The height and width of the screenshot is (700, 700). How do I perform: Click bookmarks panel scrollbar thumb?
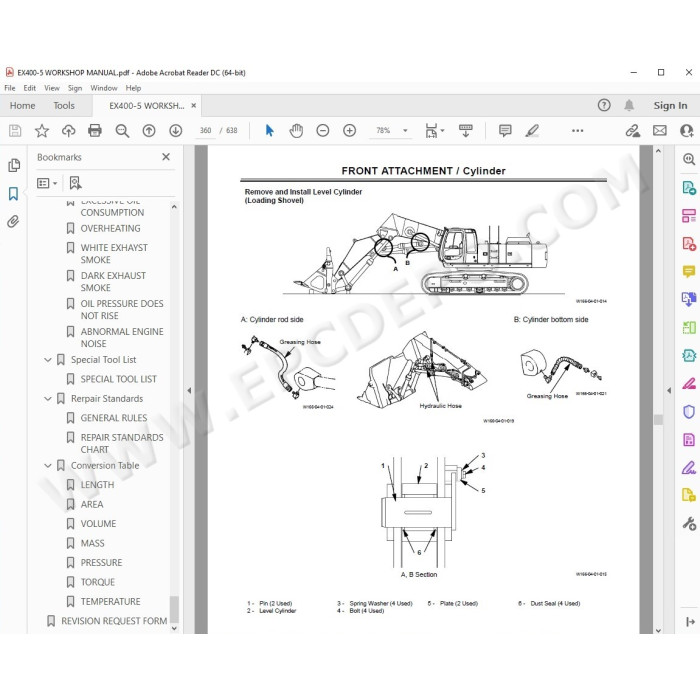click(x=174, y=608)
